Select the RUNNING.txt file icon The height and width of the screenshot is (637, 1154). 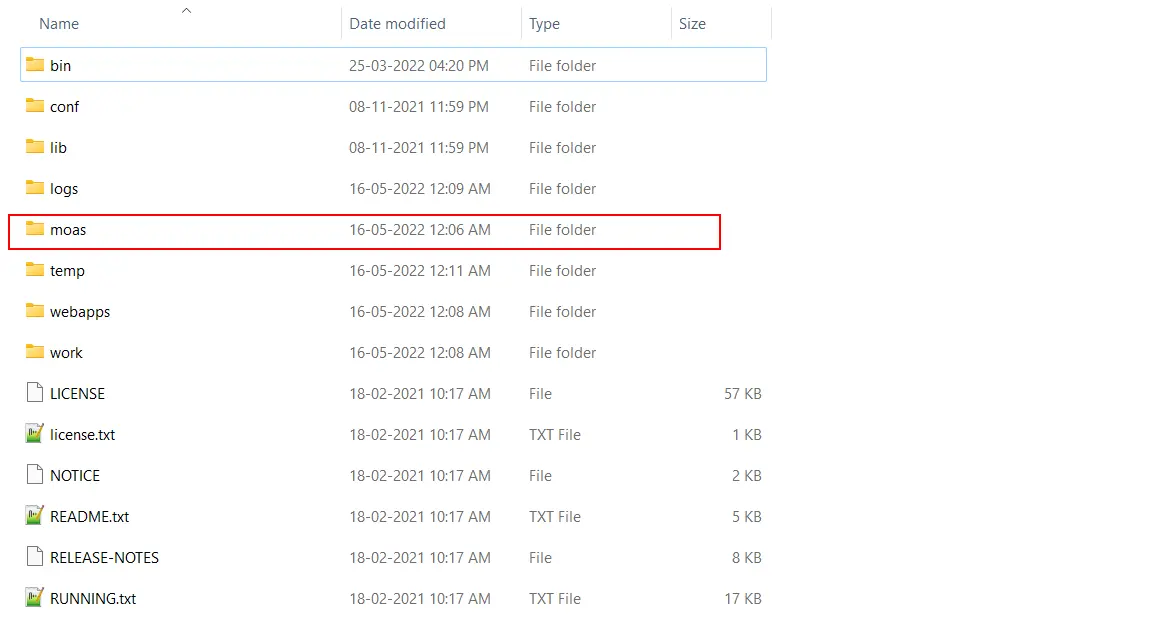[x=33, y=598]
